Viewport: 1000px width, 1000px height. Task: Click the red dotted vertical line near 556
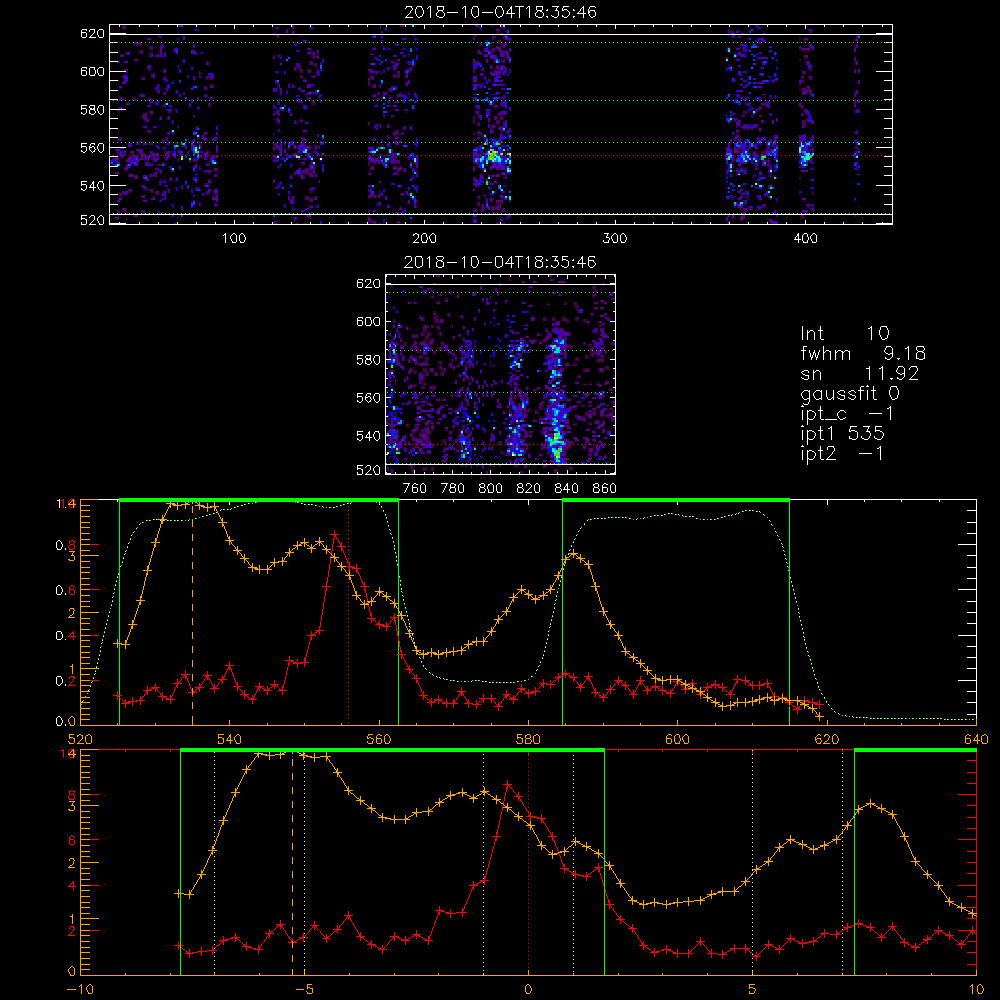pyautogui.click(x=348, y=612)
